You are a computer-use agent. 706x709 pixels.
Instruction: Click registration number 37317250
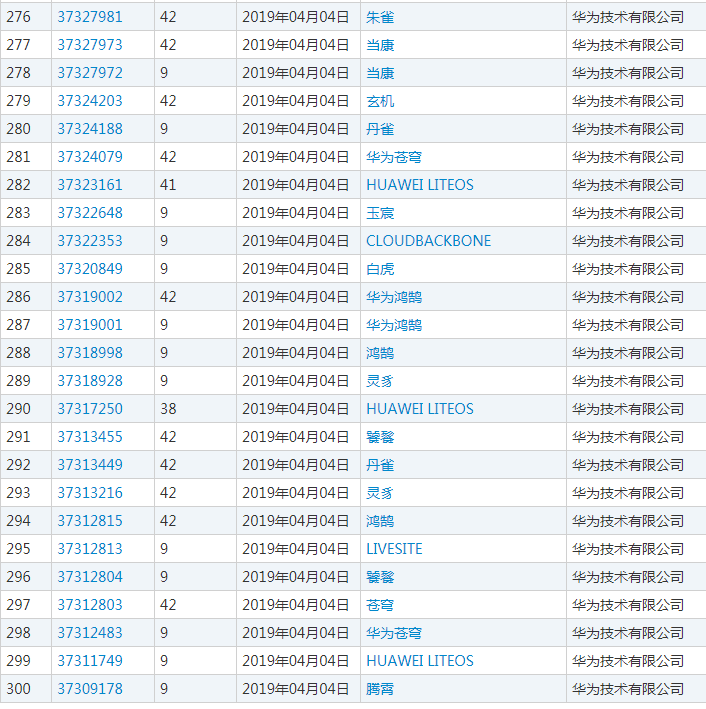[90, 409]
